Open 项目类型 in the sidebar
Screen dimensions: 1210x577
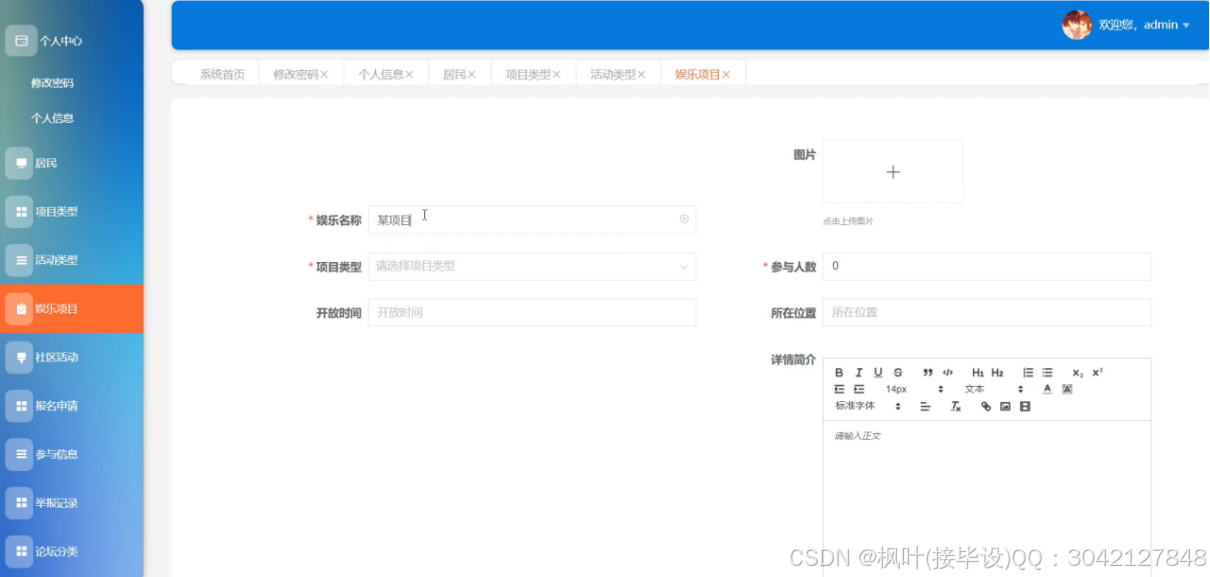71,211
